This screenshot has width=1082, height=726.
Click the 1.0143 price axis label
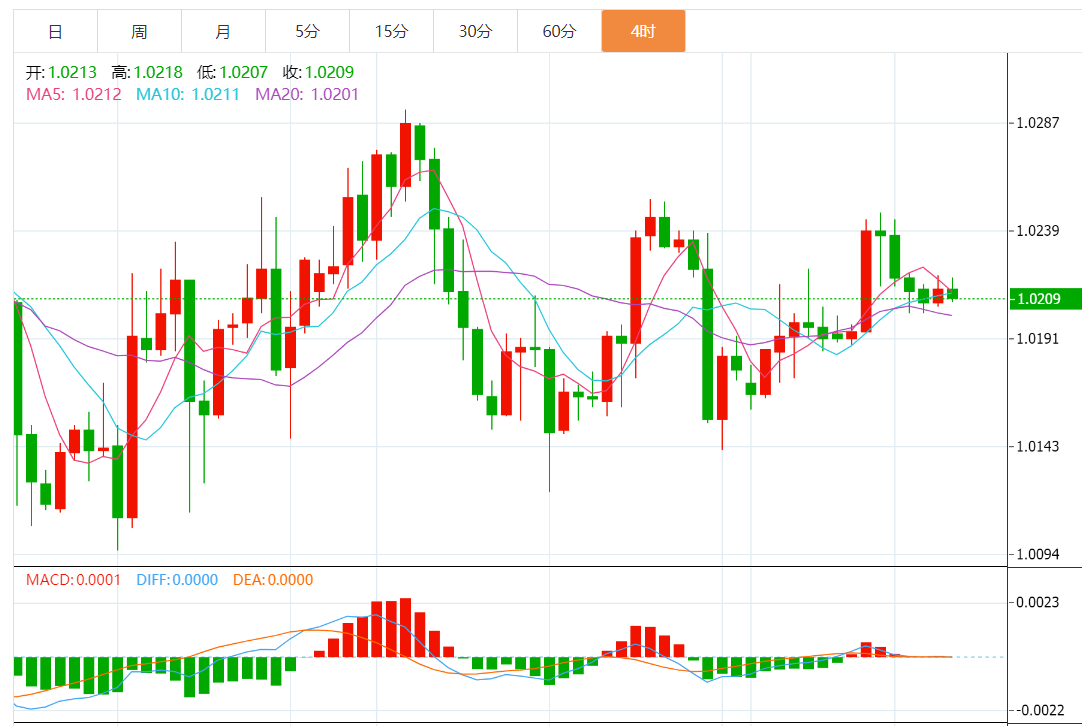pyautogui.click(x=1038, y=447)
